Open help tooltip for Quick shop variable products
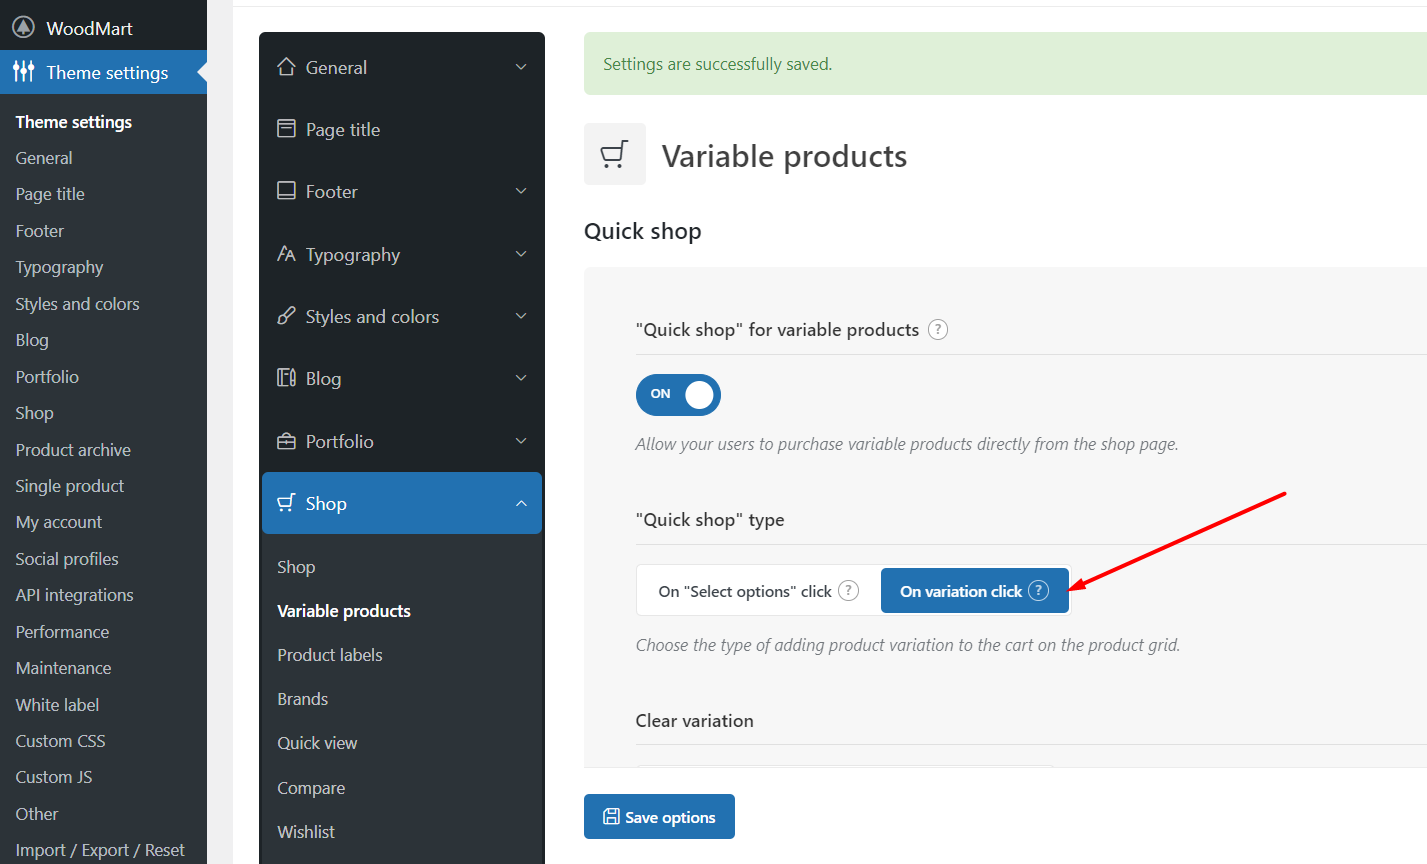Viewport: 1427px width, 864px height. point(938,329)
